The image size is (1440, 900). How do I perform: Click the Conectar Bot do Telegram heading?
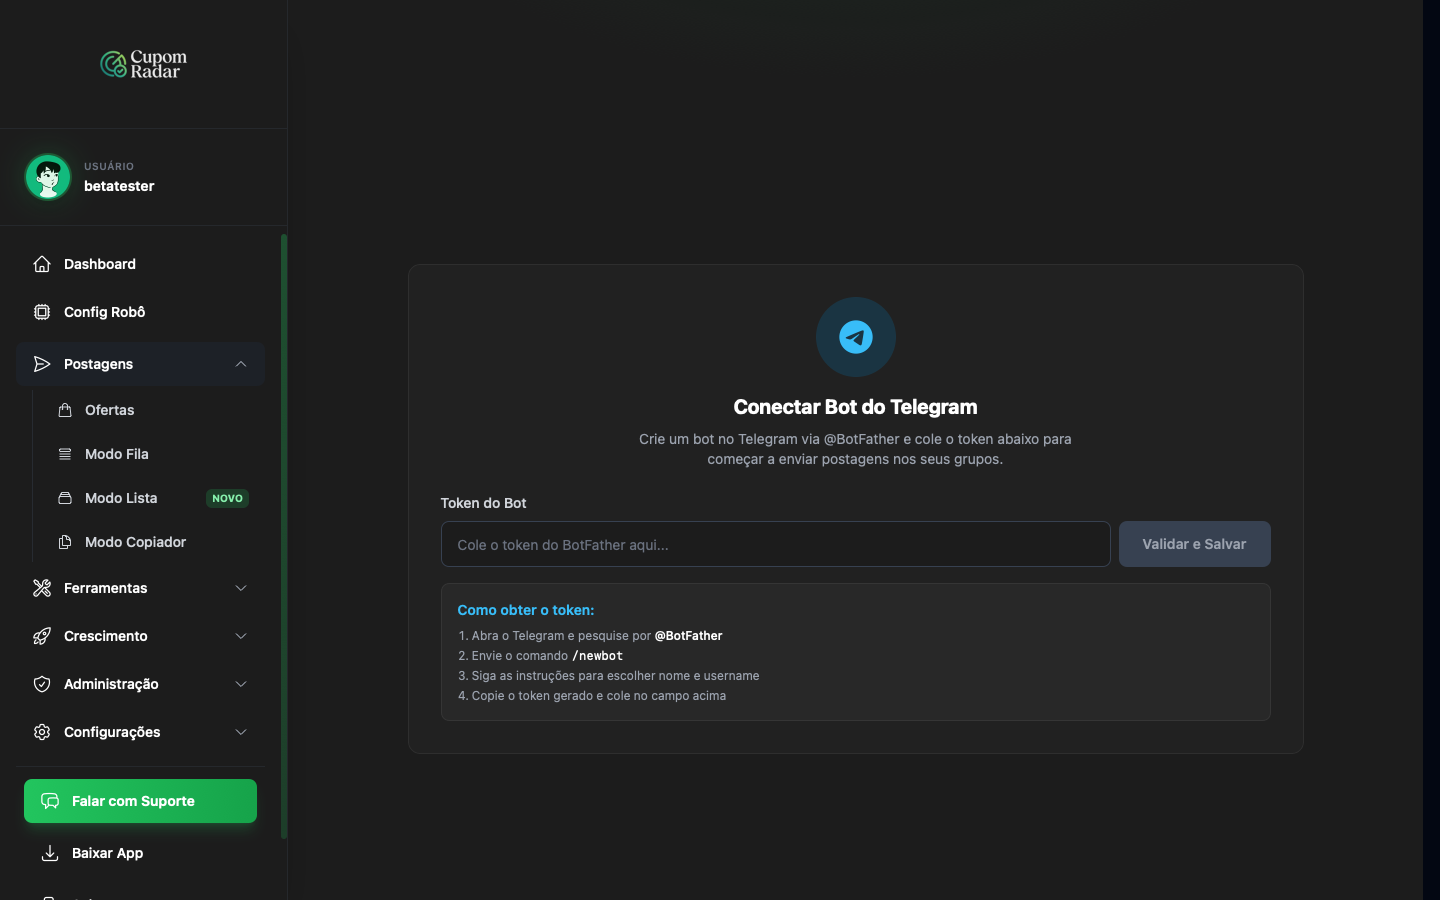856,407
